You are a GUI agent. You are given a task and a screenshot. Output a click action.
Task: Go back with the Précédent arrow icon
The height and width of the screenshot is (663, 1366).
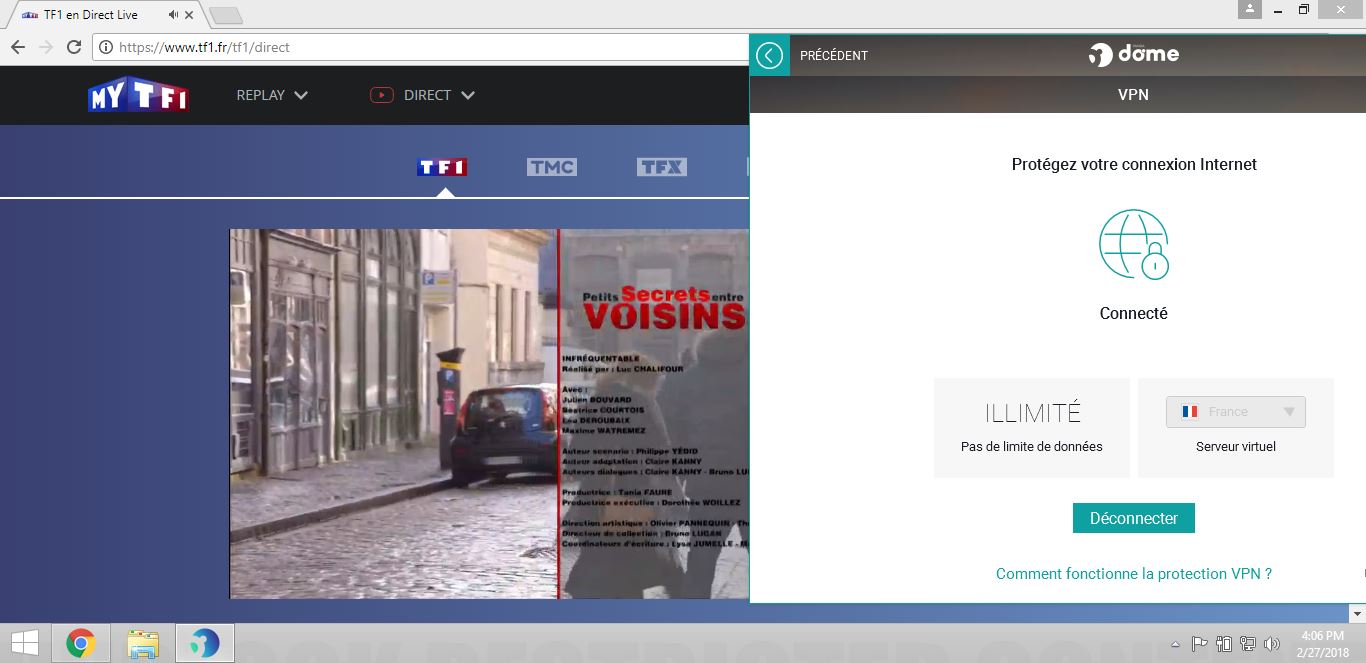coord(769,55)
